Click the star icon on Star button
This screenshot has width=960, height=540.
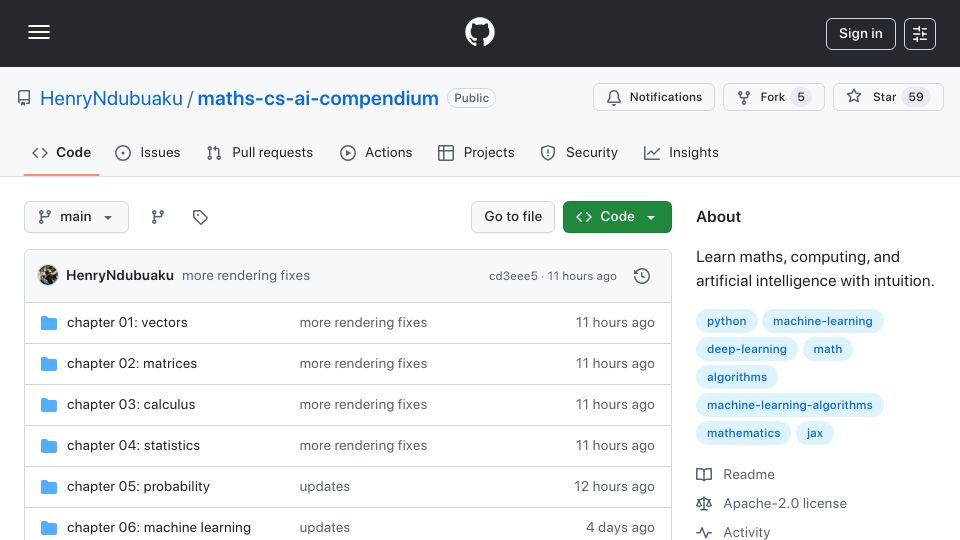coord(854,96)
